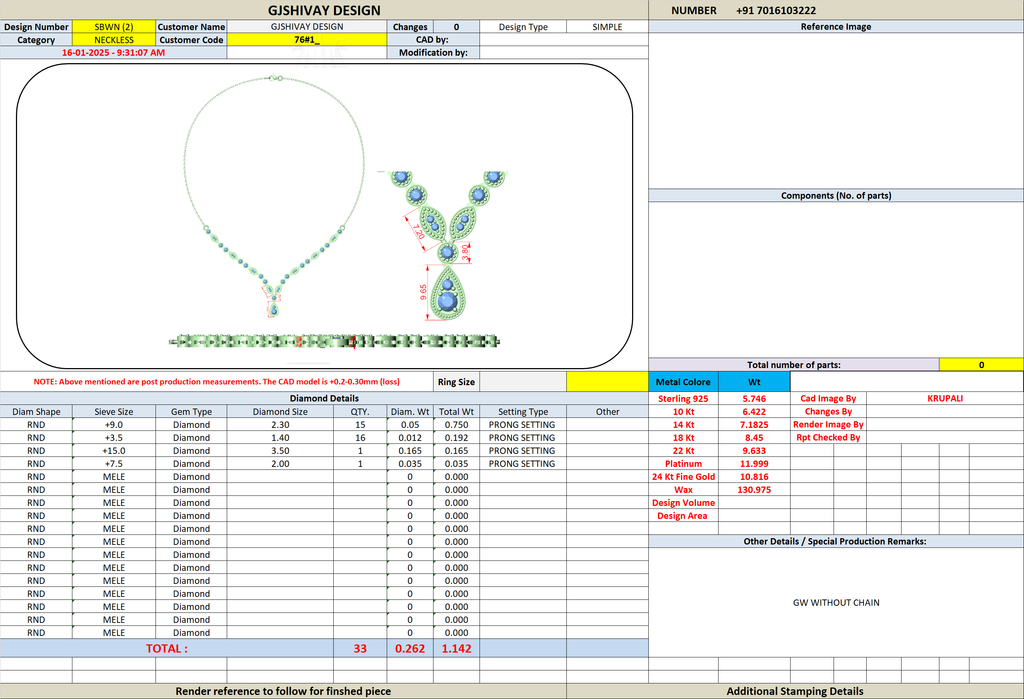Select PRONG SETTING in the +15.0 row
The width and height of the screenshot is (1024, 699).
[x=522, y=451]
